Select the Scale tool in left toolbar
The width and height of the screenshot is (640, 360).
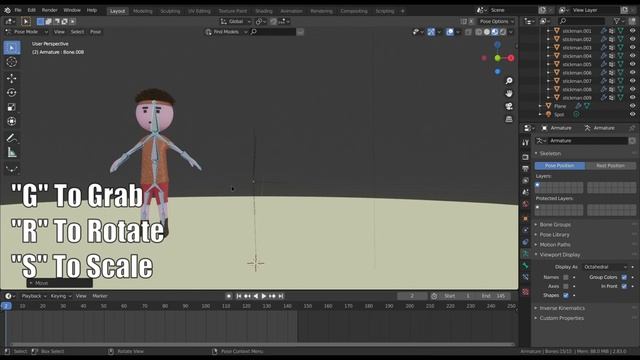tap(11, 107)
